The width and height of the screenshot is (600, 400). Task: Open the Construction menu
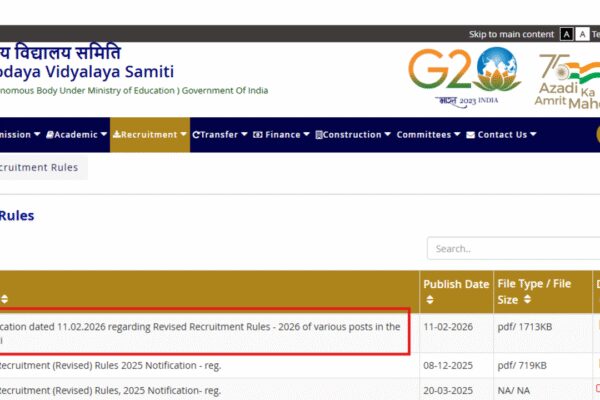(x=353, y=135)
